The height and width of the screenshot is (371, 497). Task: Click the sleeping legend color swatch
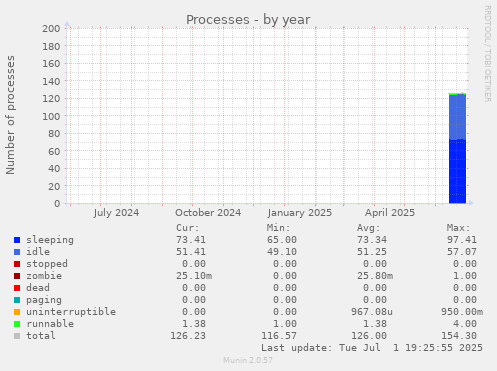[x=17, y=240]
